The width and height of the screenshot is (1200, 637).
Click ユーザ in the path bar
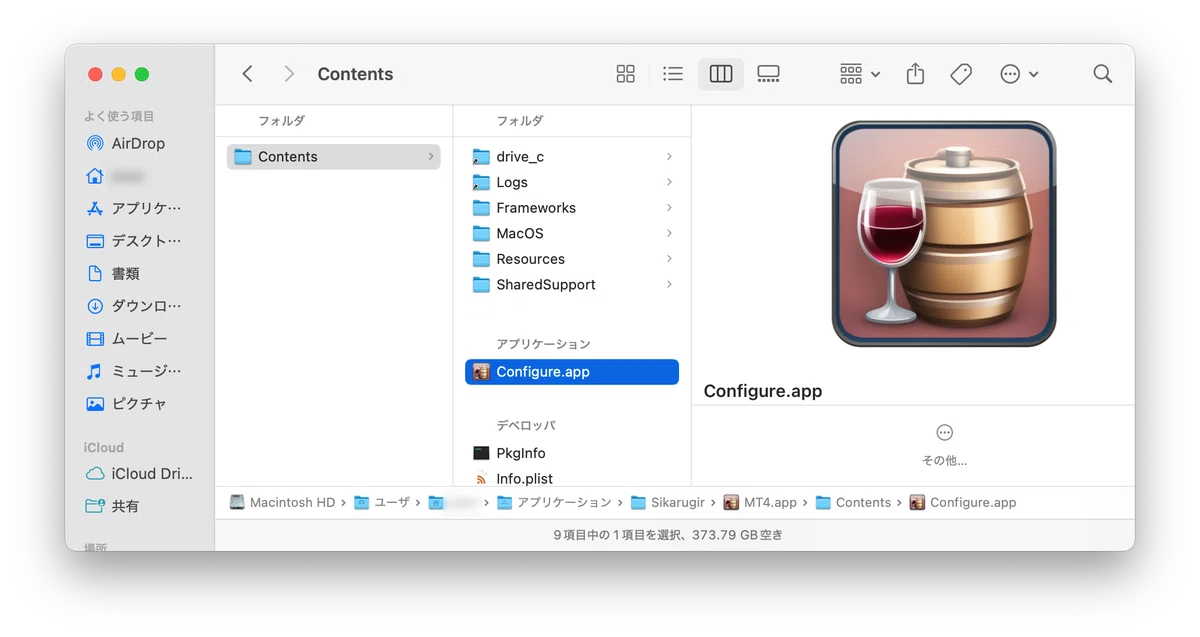pos(383,503)
